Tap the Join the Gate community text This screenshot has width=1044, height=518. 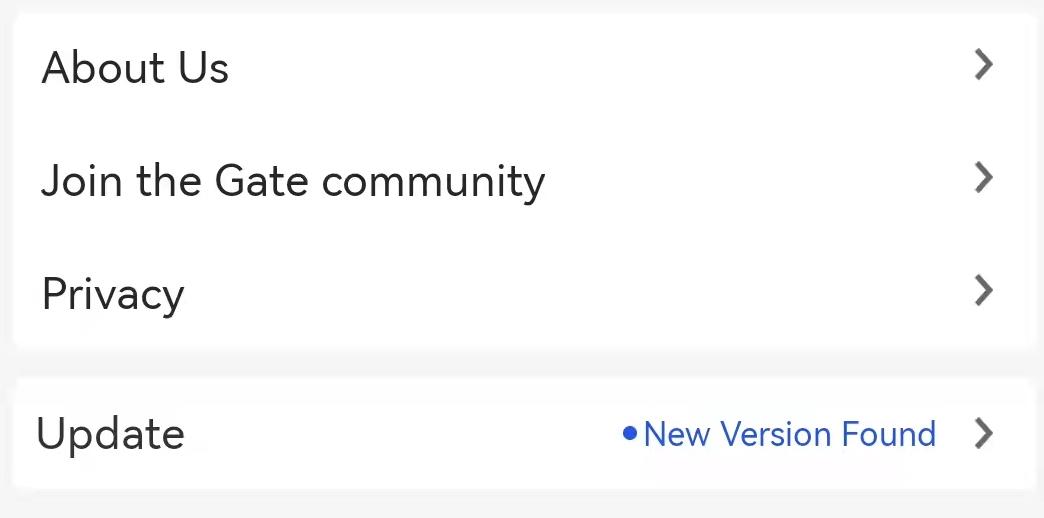[292, 181]
